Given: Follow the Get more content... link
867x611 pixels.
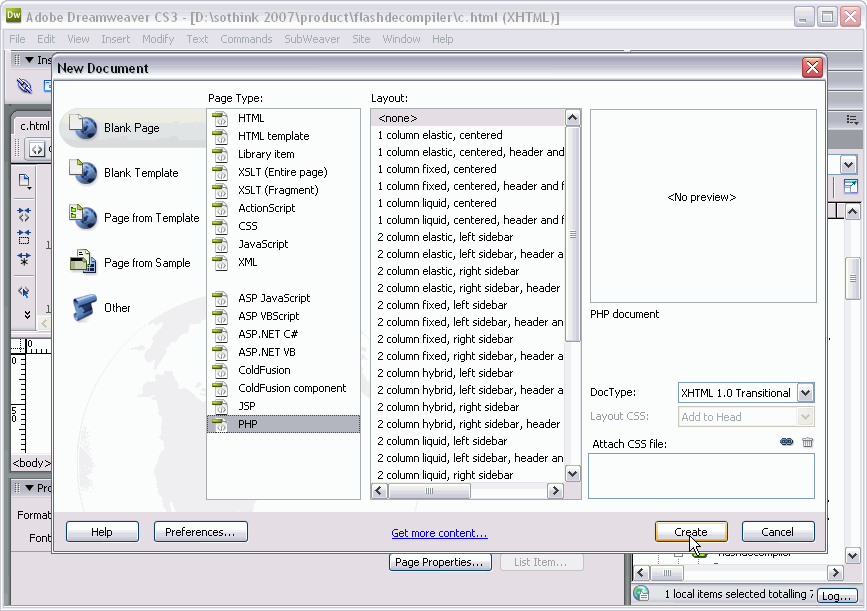Looking at the screenshot, I should [x=439, y=533].
